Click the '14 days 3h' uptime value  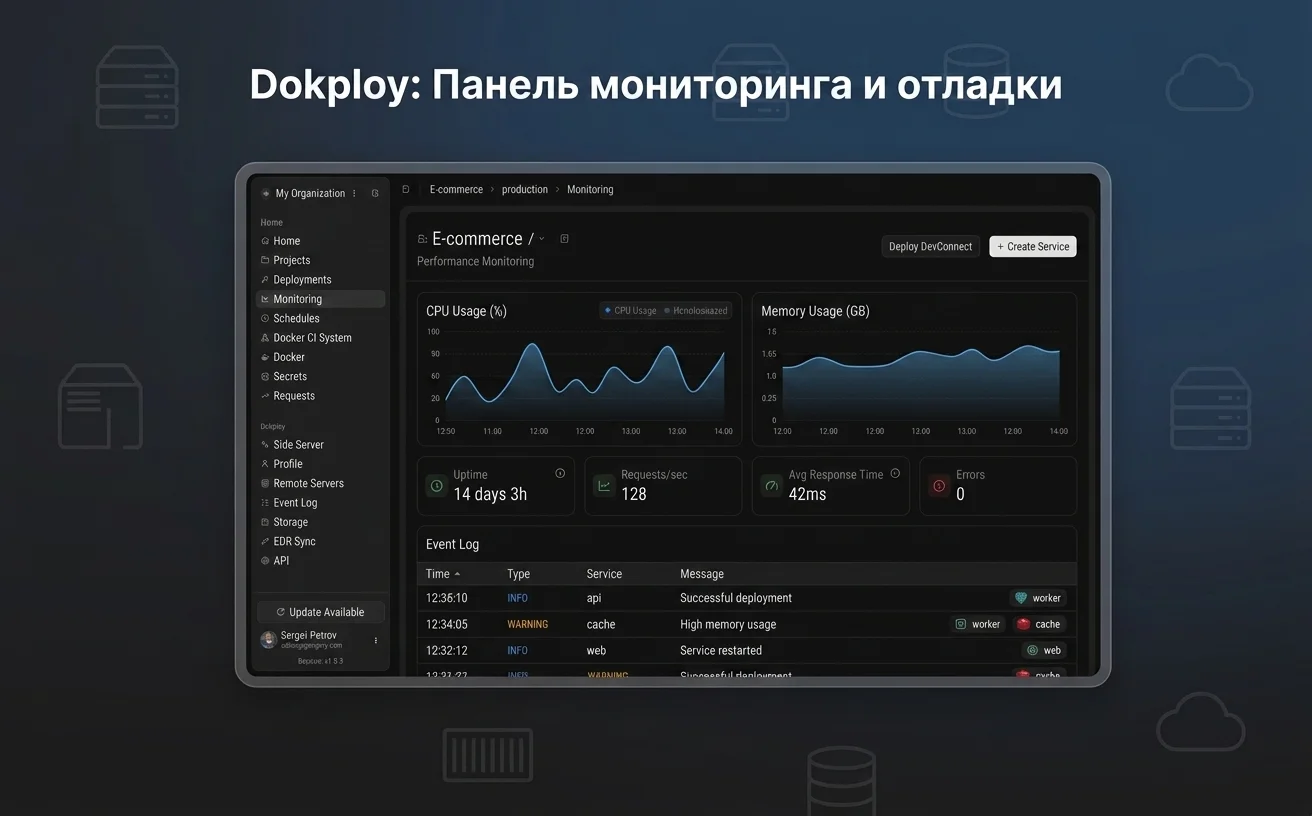coord(490,494)
